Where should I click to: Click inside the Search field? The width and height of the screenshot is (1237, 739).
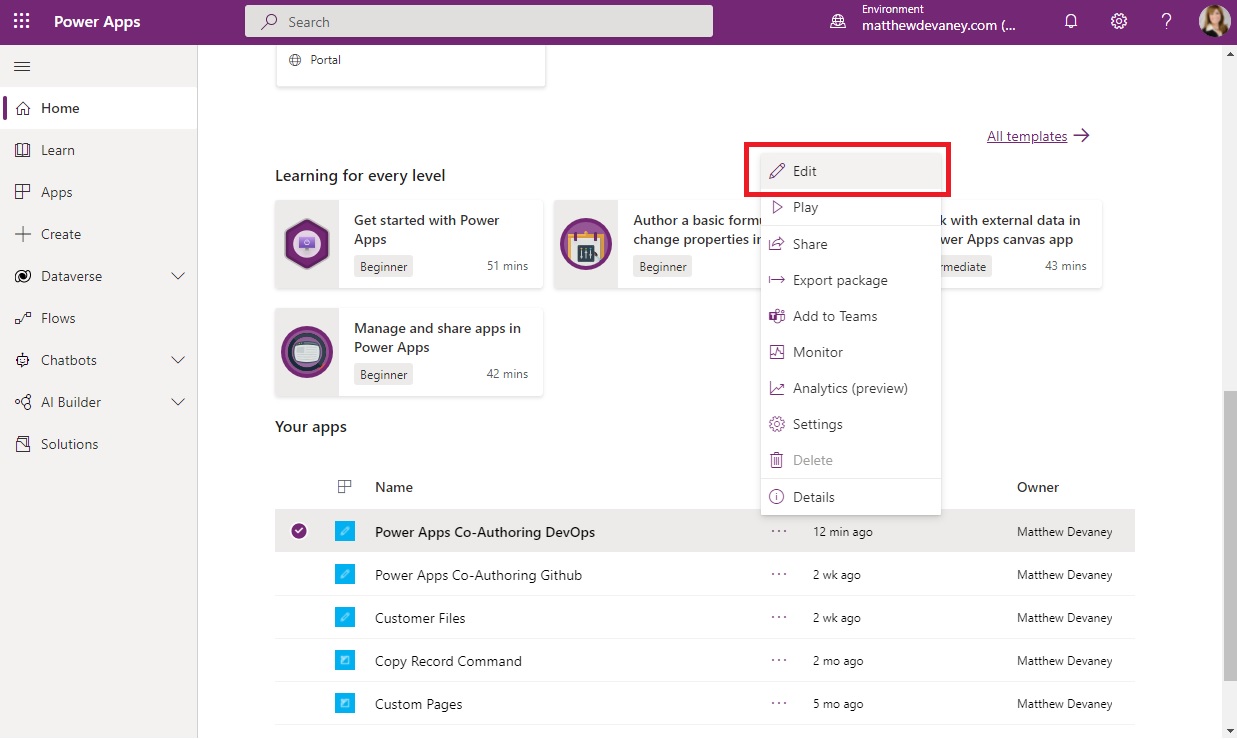pyautogui.click(x=478, y=21)
